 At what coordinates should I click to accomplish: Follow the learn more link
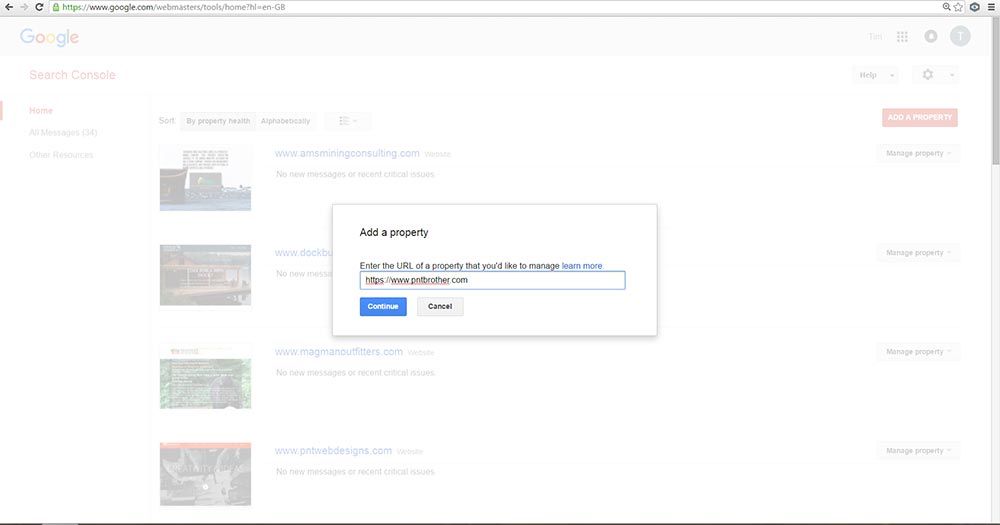point(582,265)
